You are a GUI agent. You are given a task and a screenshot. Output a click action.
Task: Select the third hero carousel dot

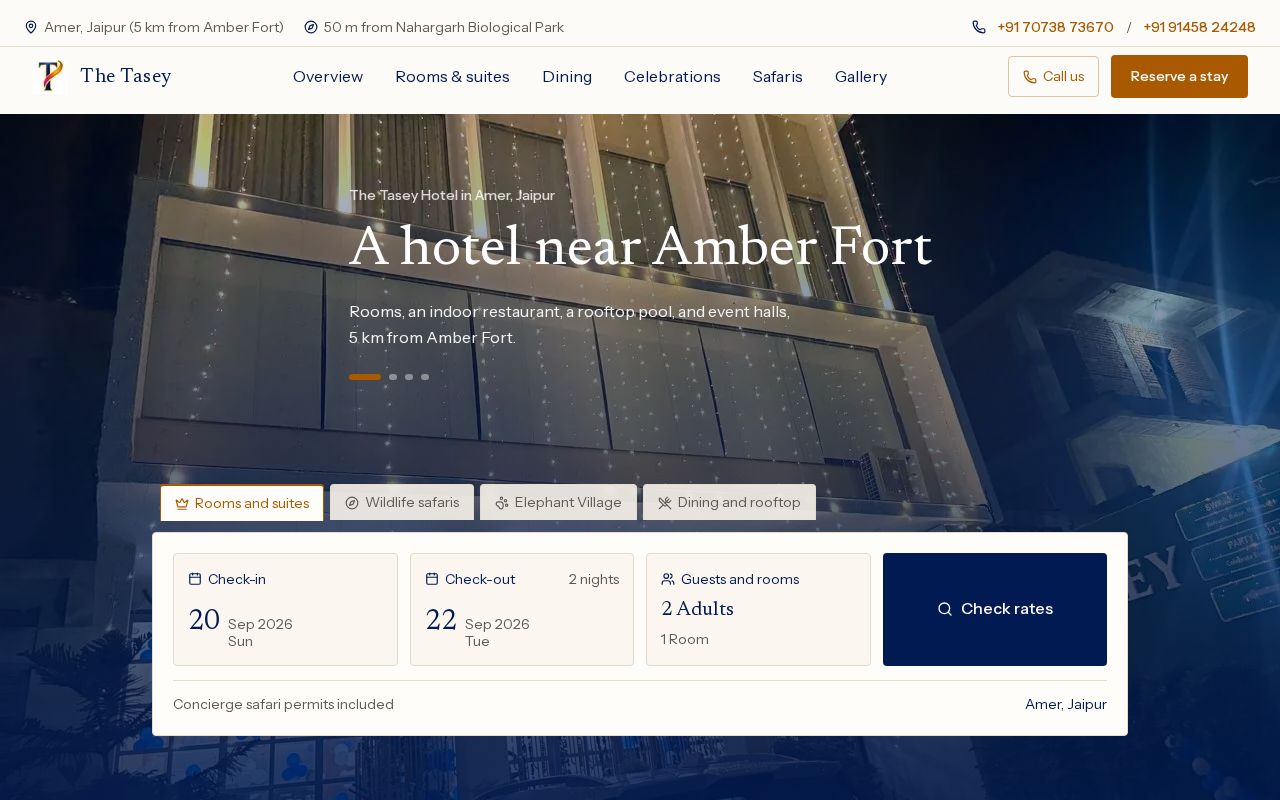click(x=409, y=377)
